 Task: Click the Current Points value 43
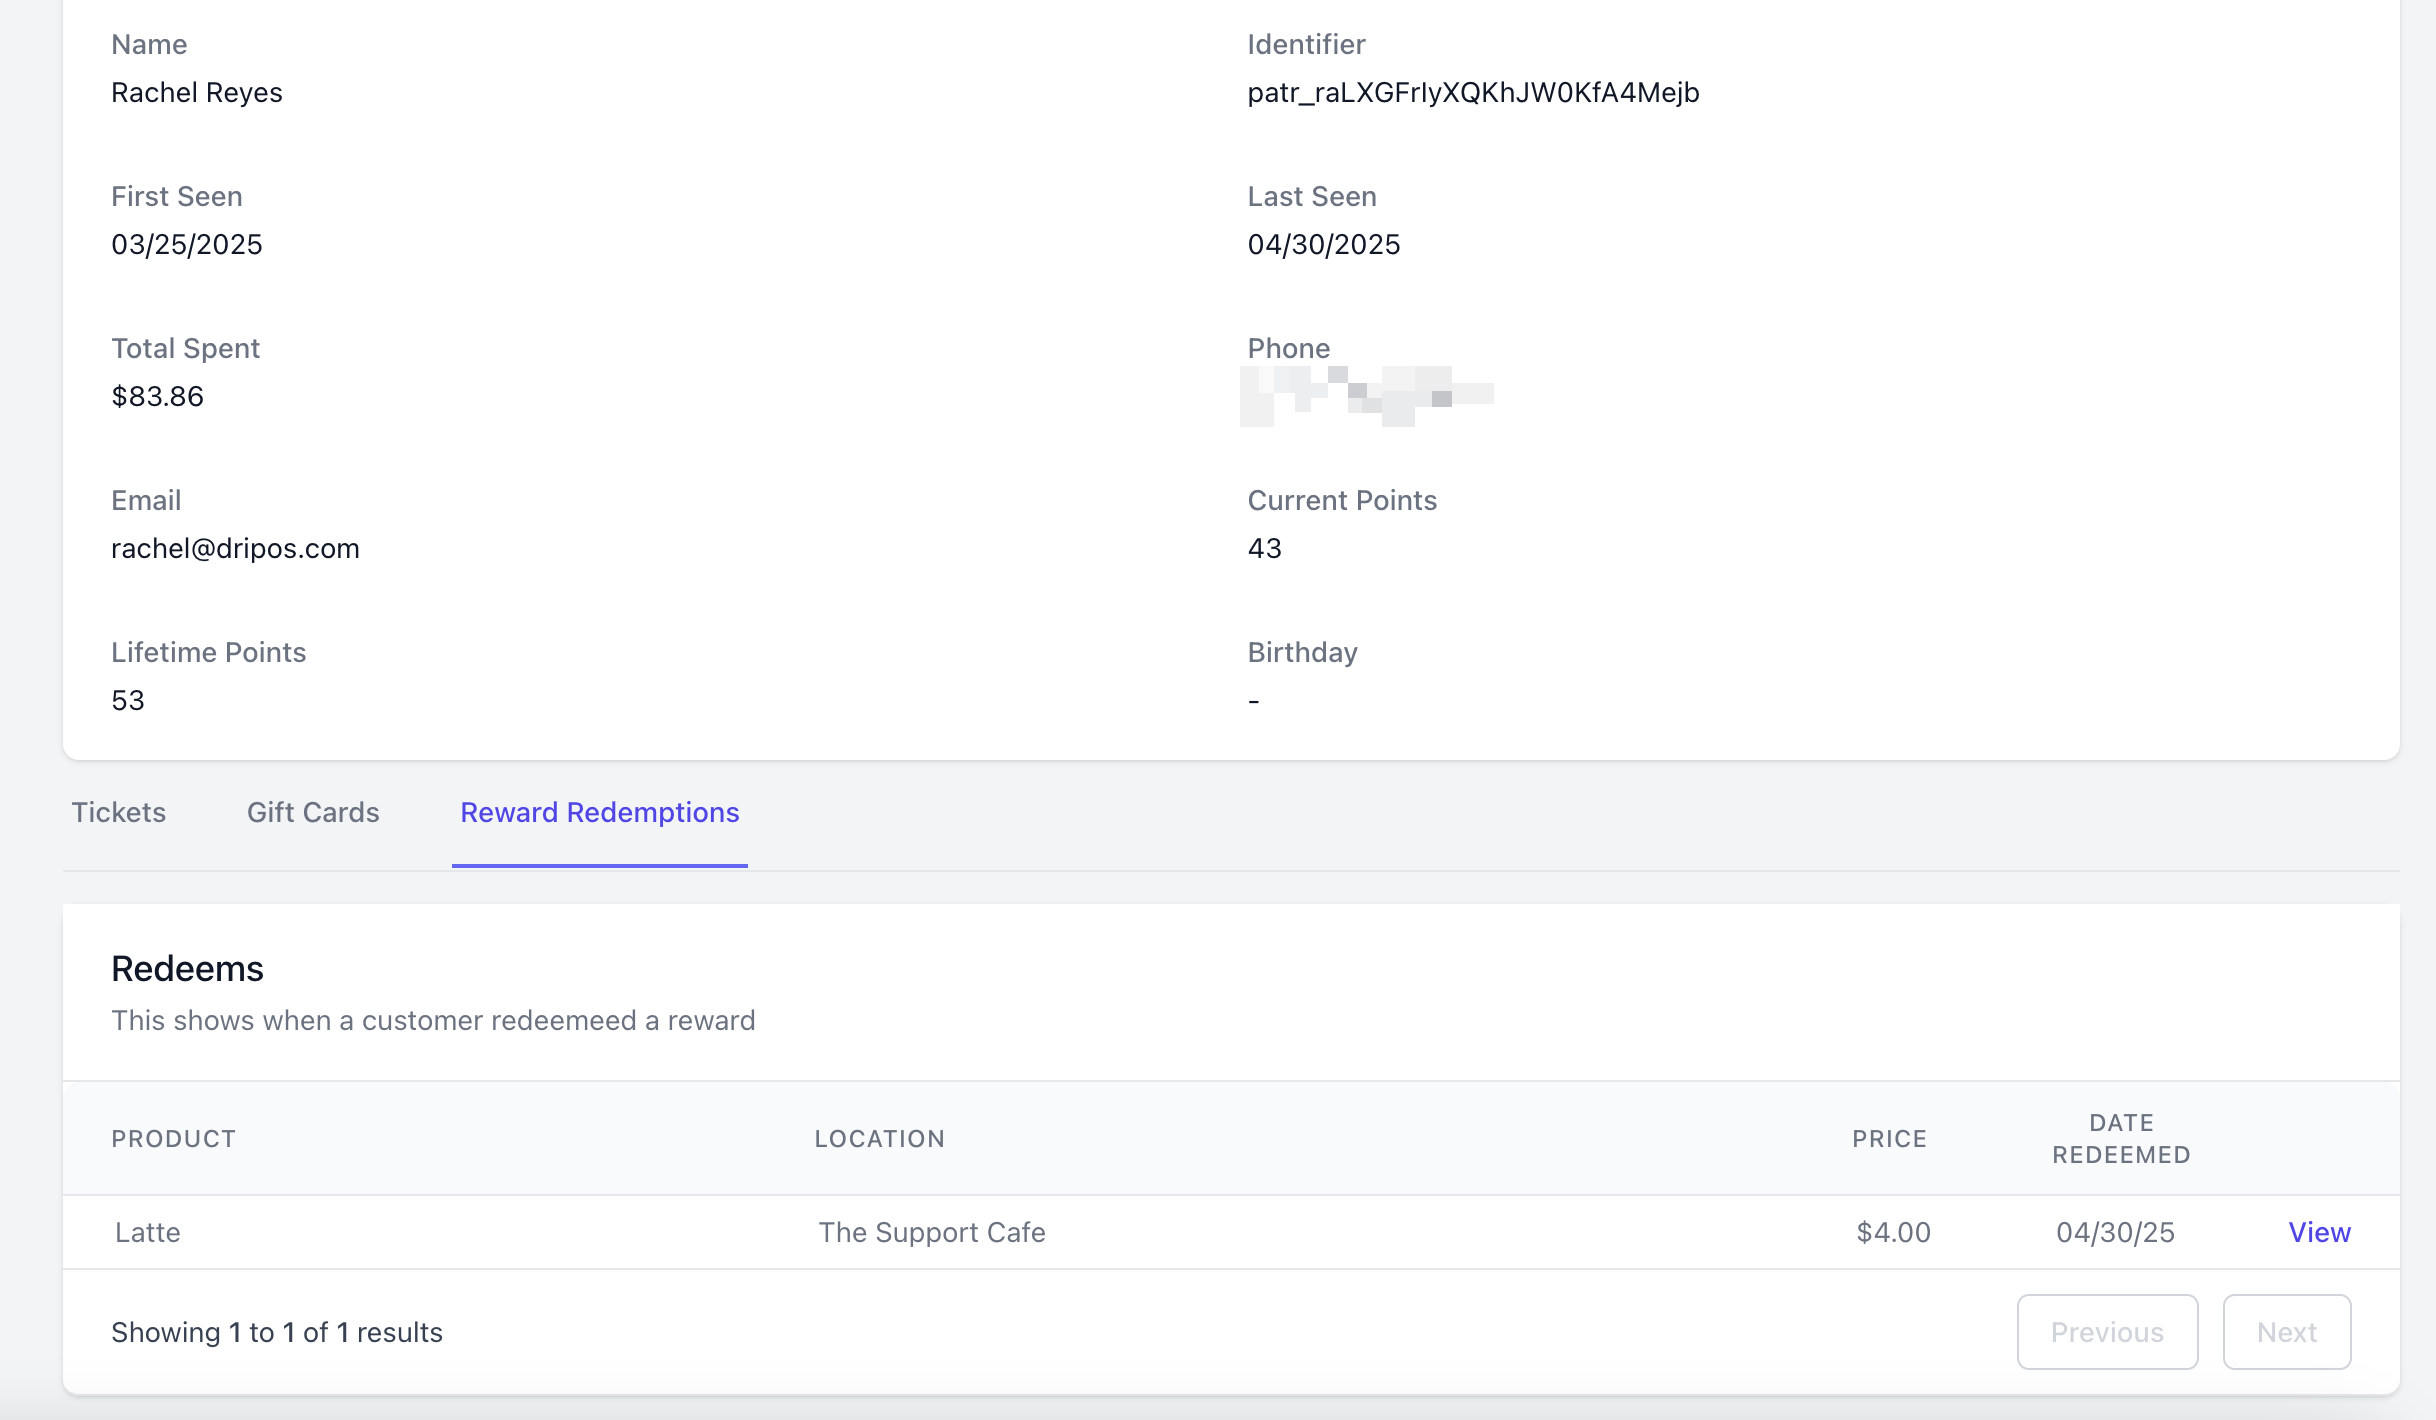1264,548
